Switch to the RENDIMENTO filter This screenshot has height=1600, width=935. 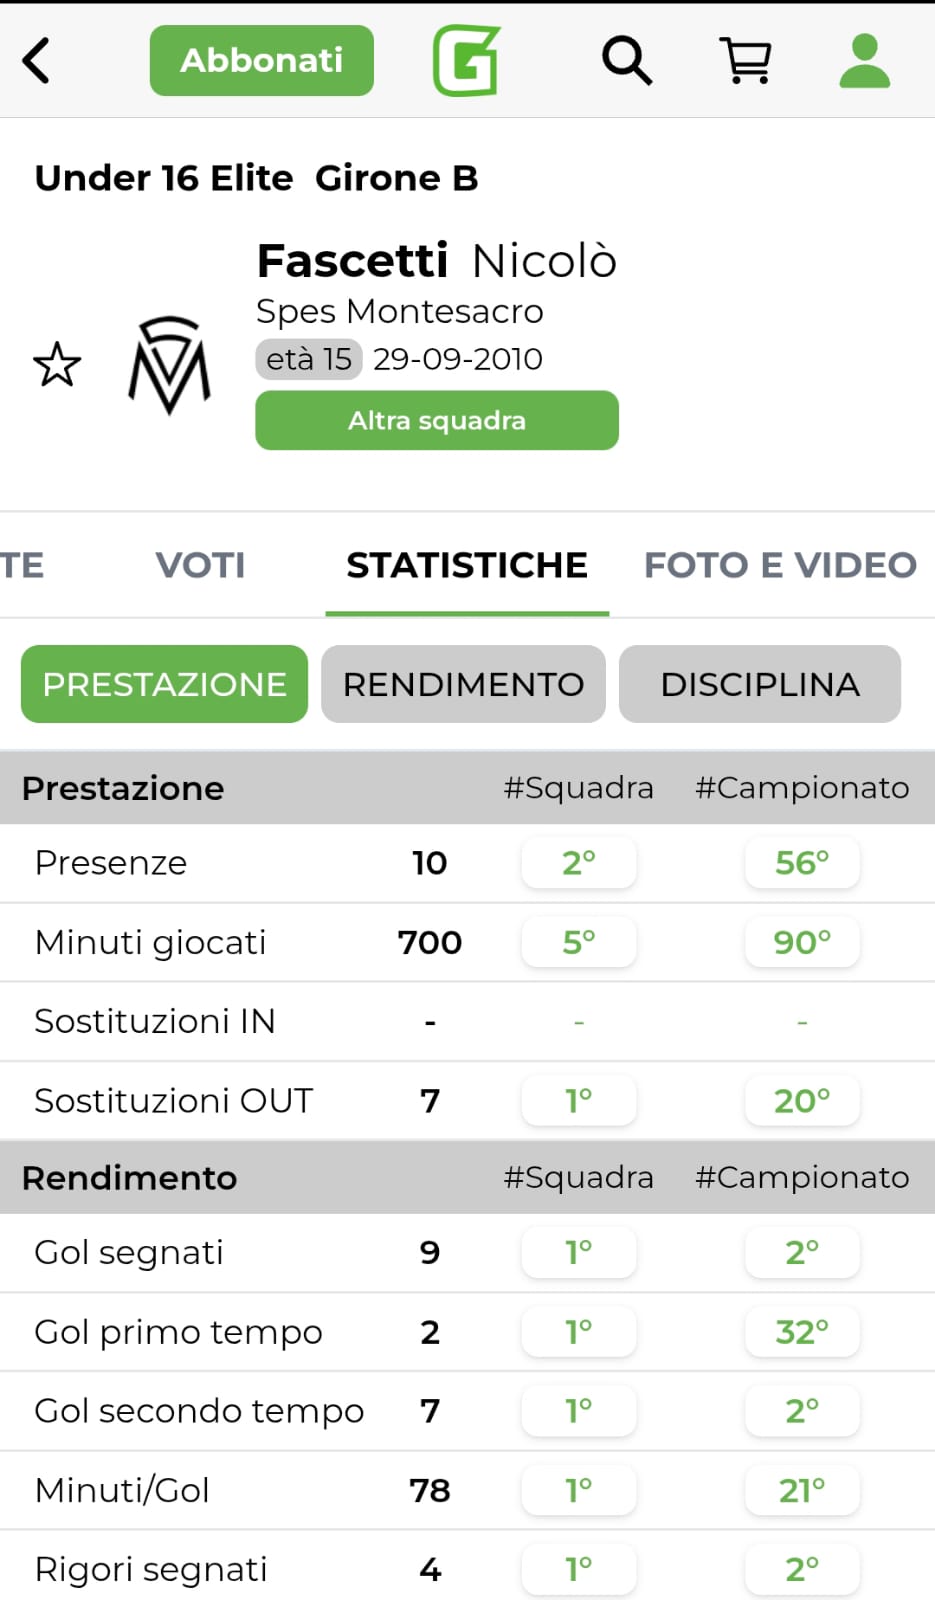tap(463, 684)
